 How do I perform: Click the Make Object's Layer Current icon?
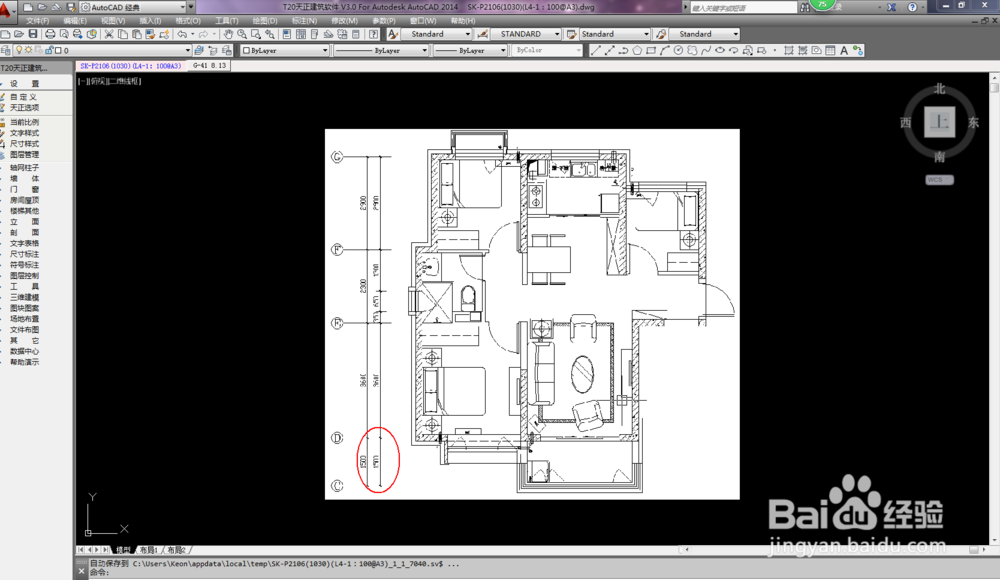click(x=199, y=50)
